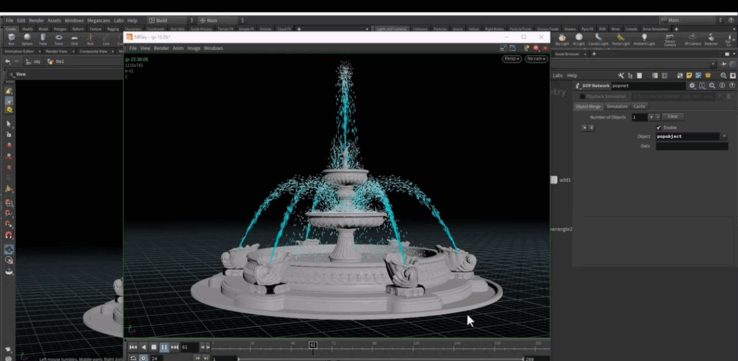This screenshot has height=361, width=738.
Task: Click the DOP Network name field popnet
Action: point(648,86)
